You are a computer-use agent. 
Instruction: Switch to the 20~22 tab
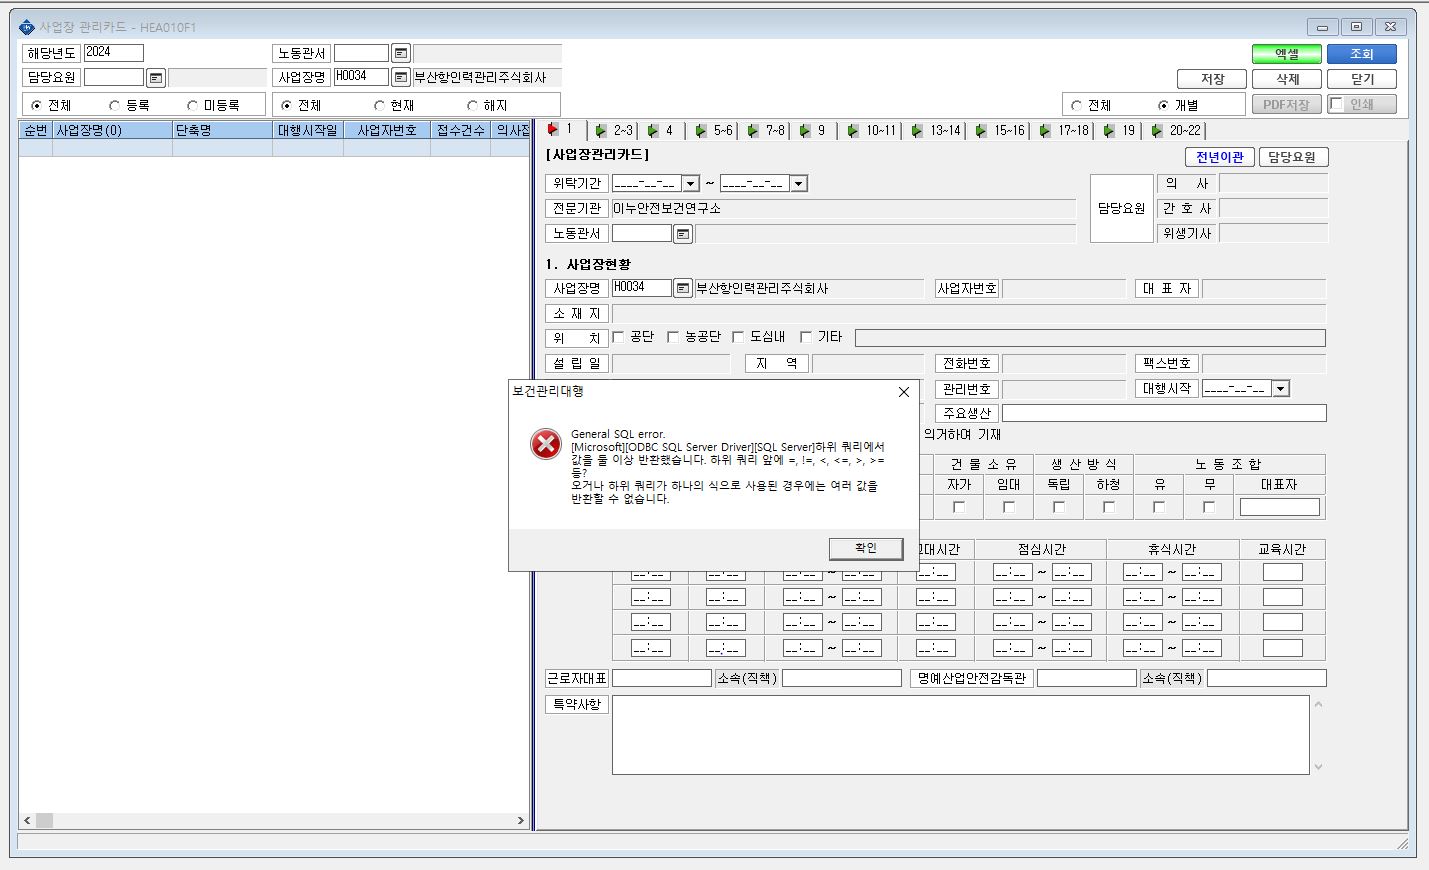(1176, 130)
